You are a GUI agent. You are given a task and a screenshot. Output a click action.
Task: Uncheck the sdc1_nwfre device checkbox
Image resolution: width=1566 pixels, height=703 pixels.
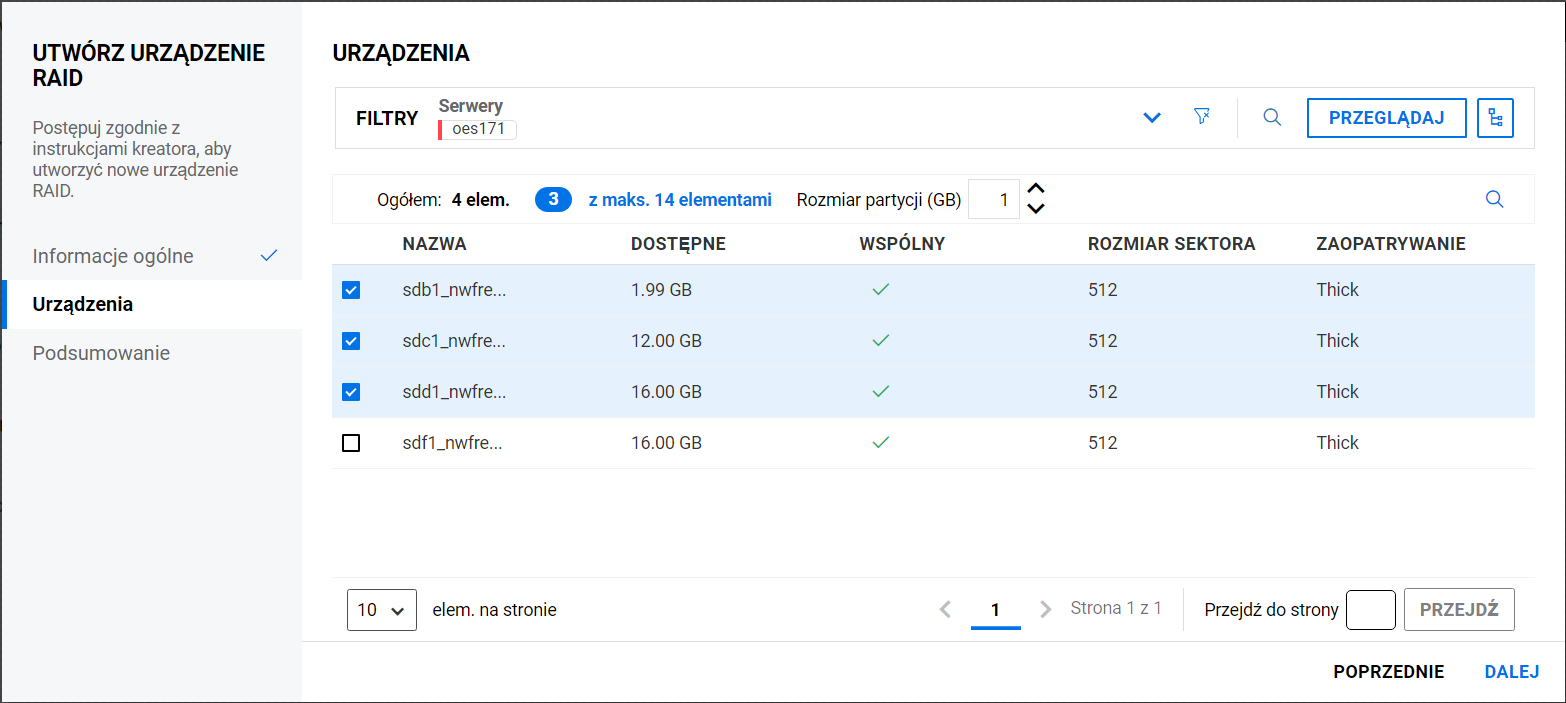pos(351,341)
